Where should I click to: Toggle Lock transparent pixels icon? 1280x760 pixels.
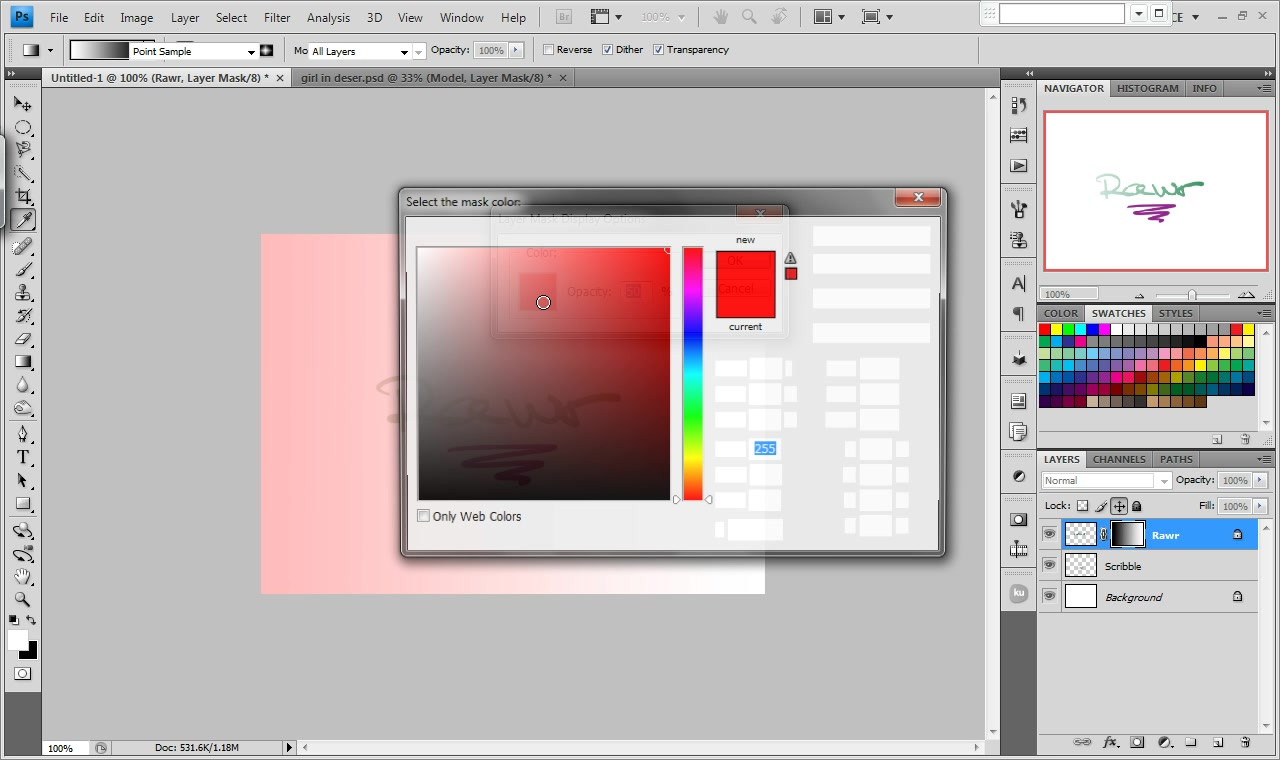tap(1082, 506)
